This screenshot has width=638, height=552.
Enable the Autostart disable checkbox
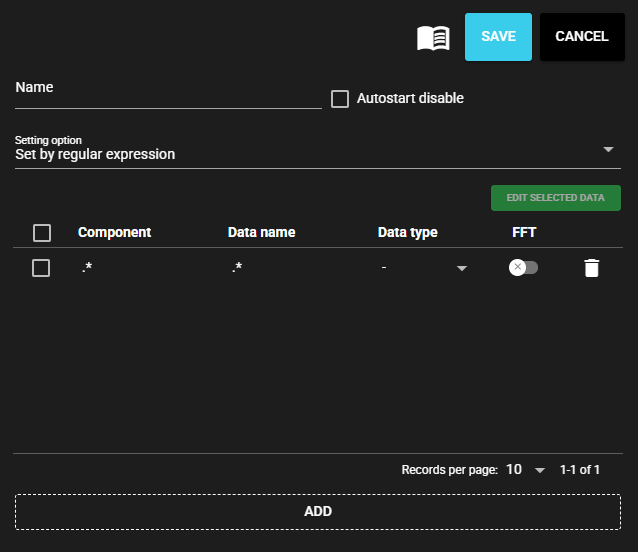point(340,99)
